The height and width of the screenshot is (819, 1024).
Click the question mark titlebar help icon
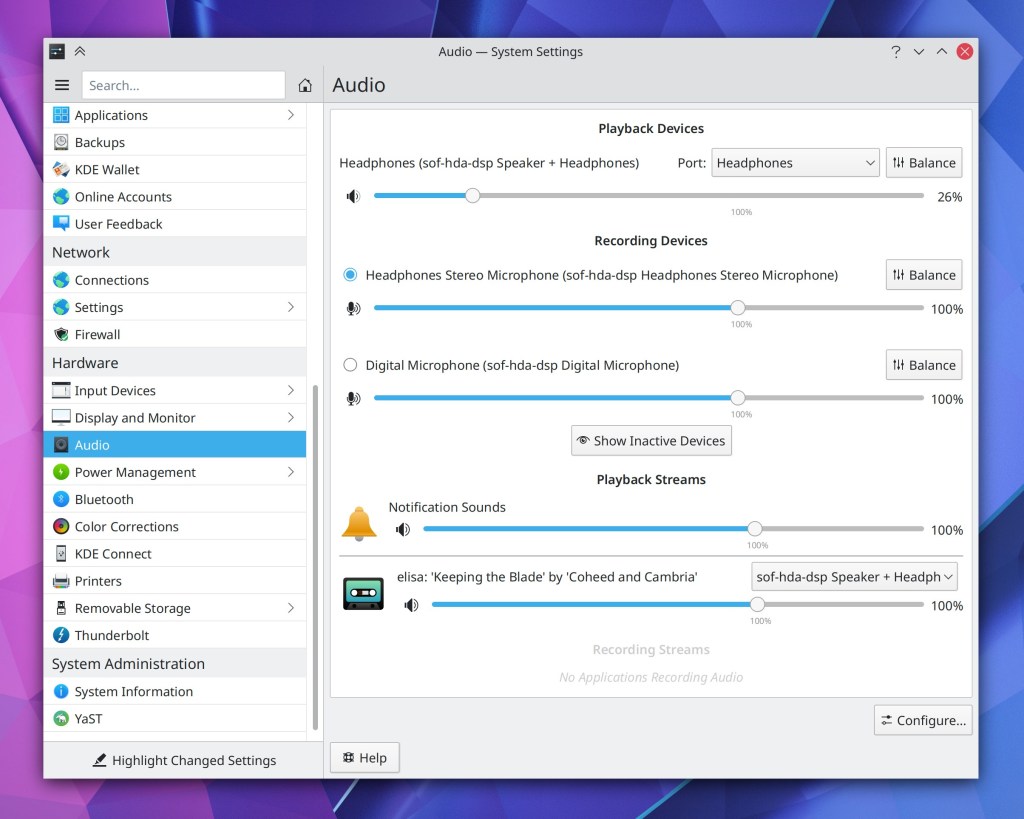pyautogui.click(x=895, y=52)
